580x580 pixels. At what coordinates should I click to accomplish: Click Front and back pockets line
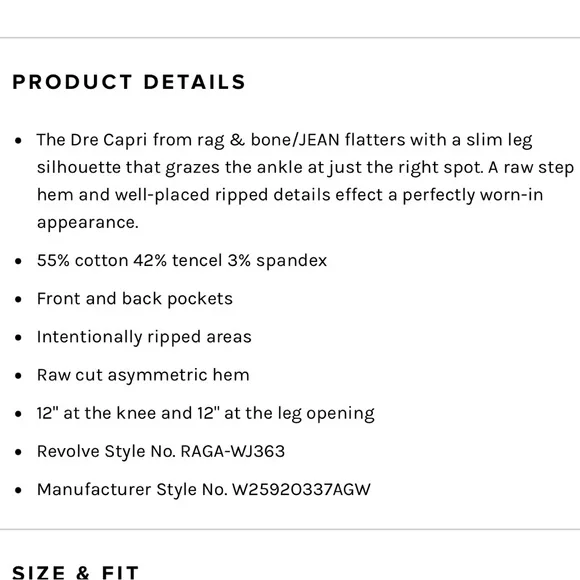coord(135,299)
